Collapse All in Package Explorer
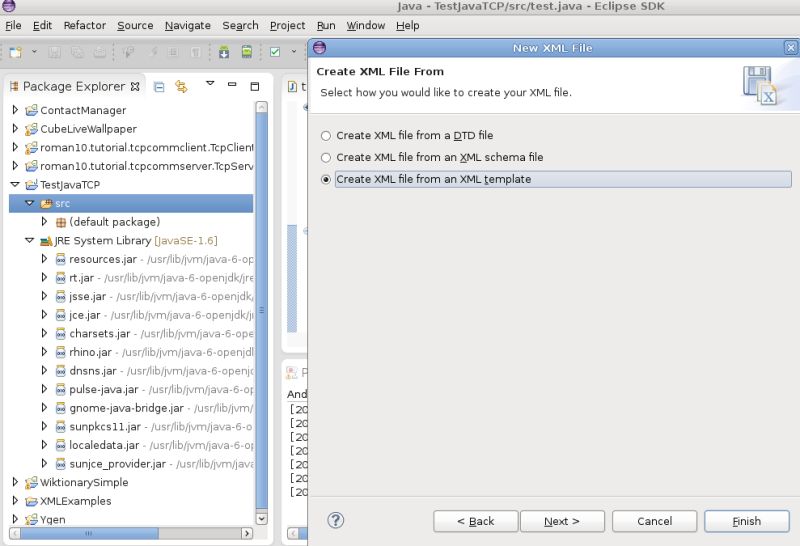800x546 pixels. click(x=159, y=87)
